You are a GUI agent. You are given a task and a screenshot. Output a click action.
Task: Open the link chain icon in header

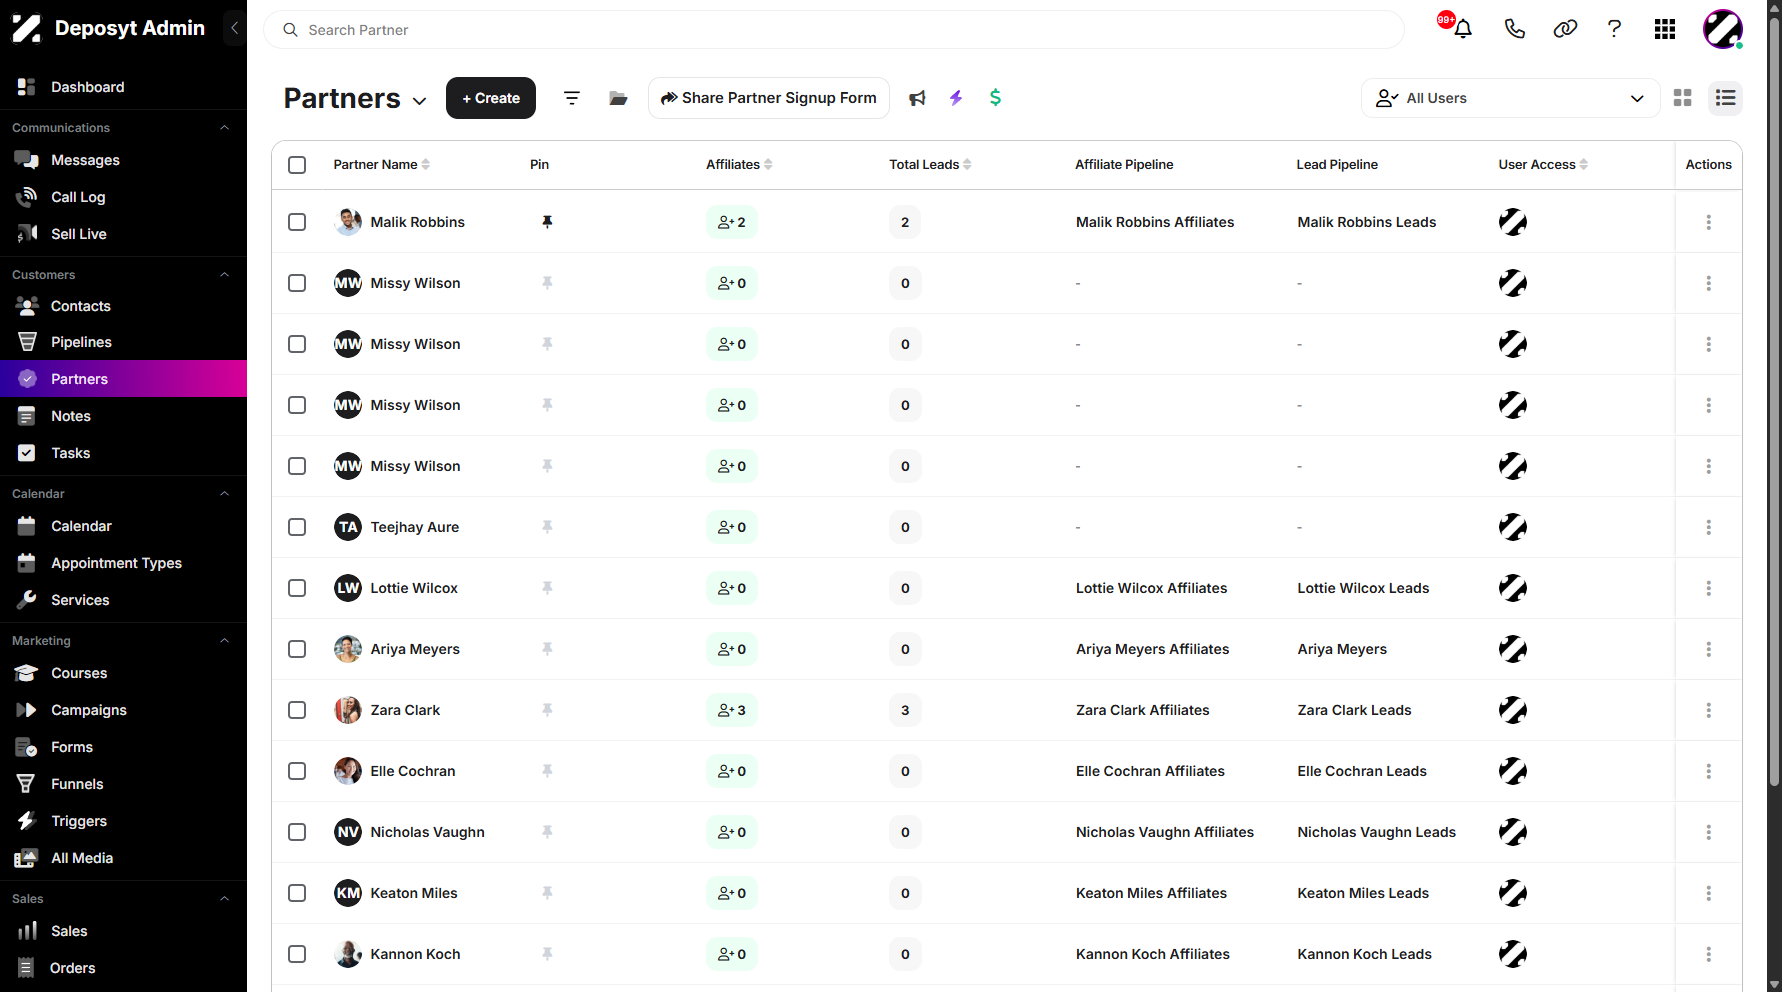point(1565,29)
